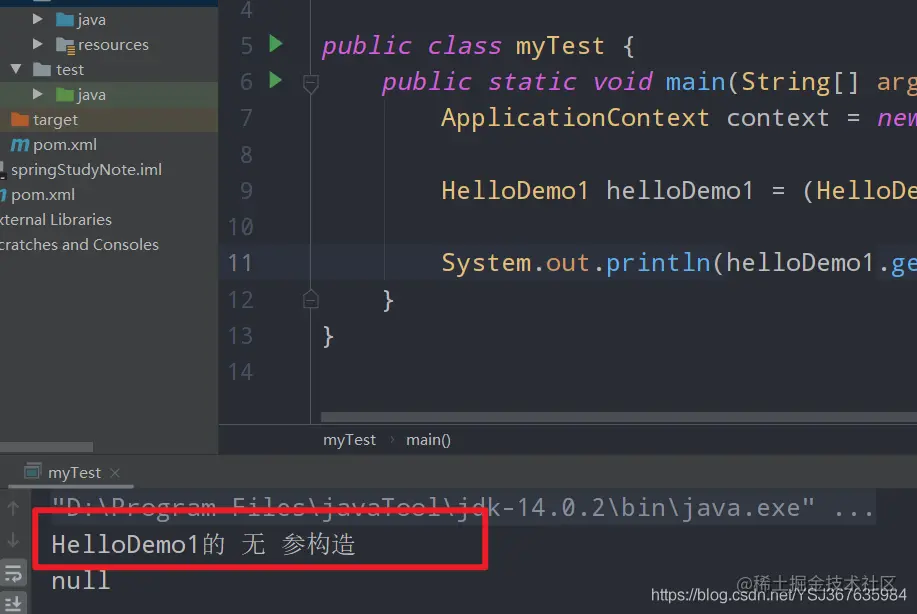Click the orange target folder icon

point(20,119)
